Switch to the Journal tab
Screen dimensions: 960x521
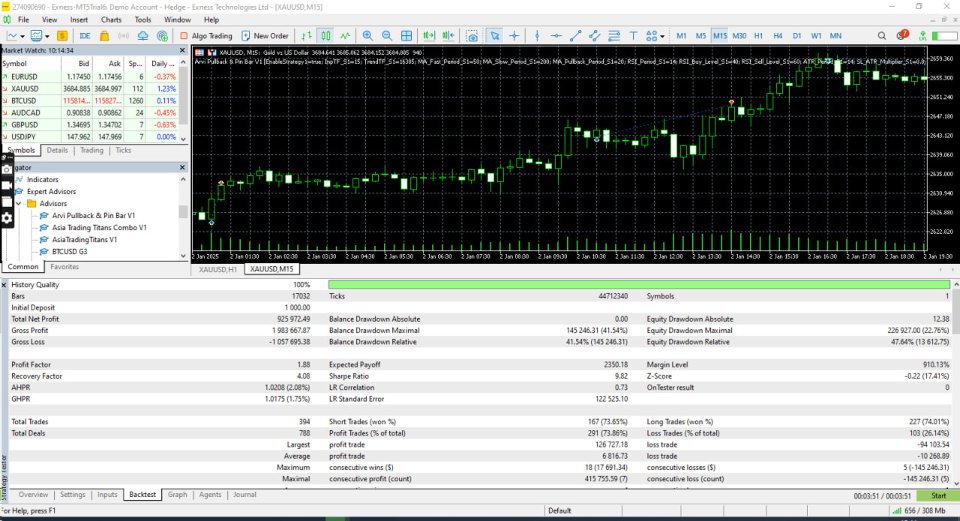(x=245, y=495)
